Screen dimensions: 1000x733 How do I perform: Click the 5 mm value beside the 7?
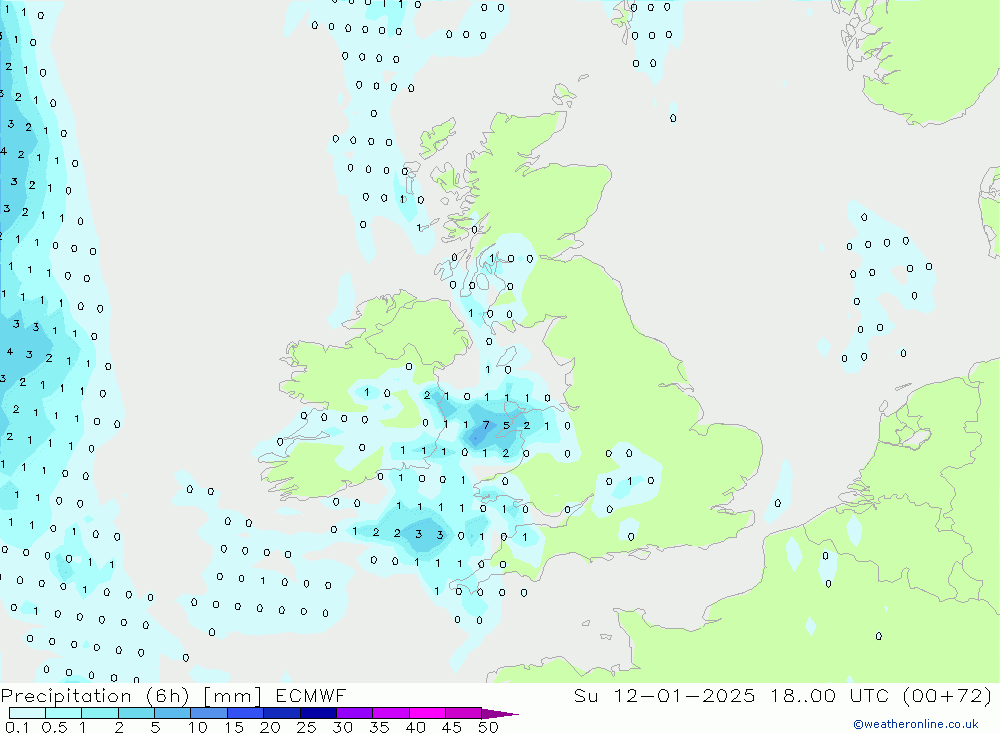point(507,425)
